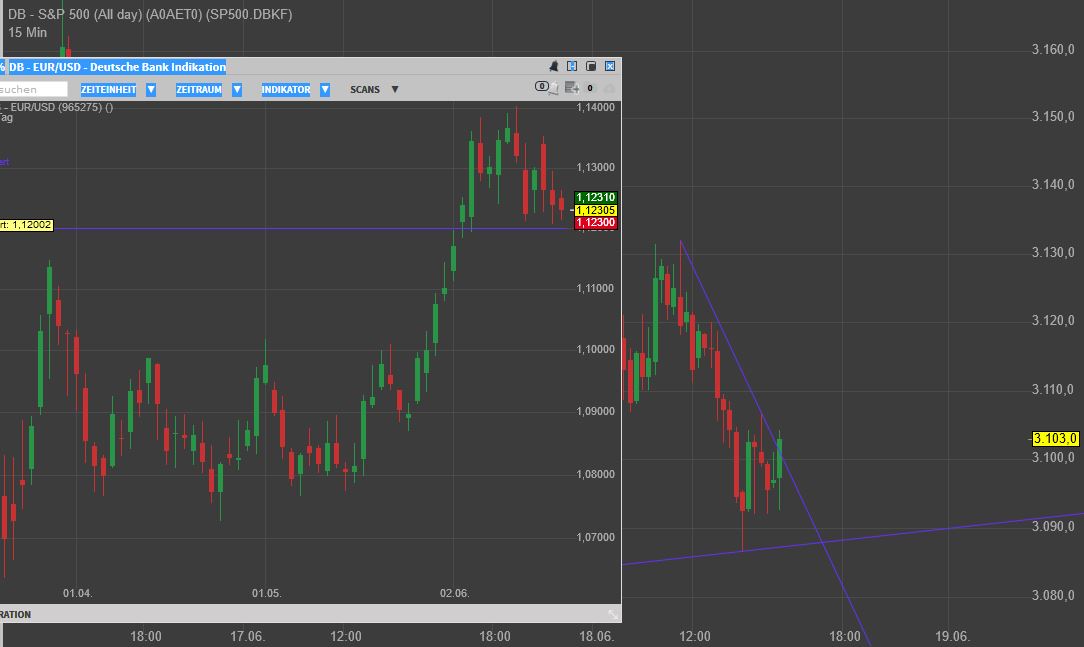This screenshot has height=647, width=1084.
Task: Close the EUR/USD chart window
Action: tap(610, 66)
